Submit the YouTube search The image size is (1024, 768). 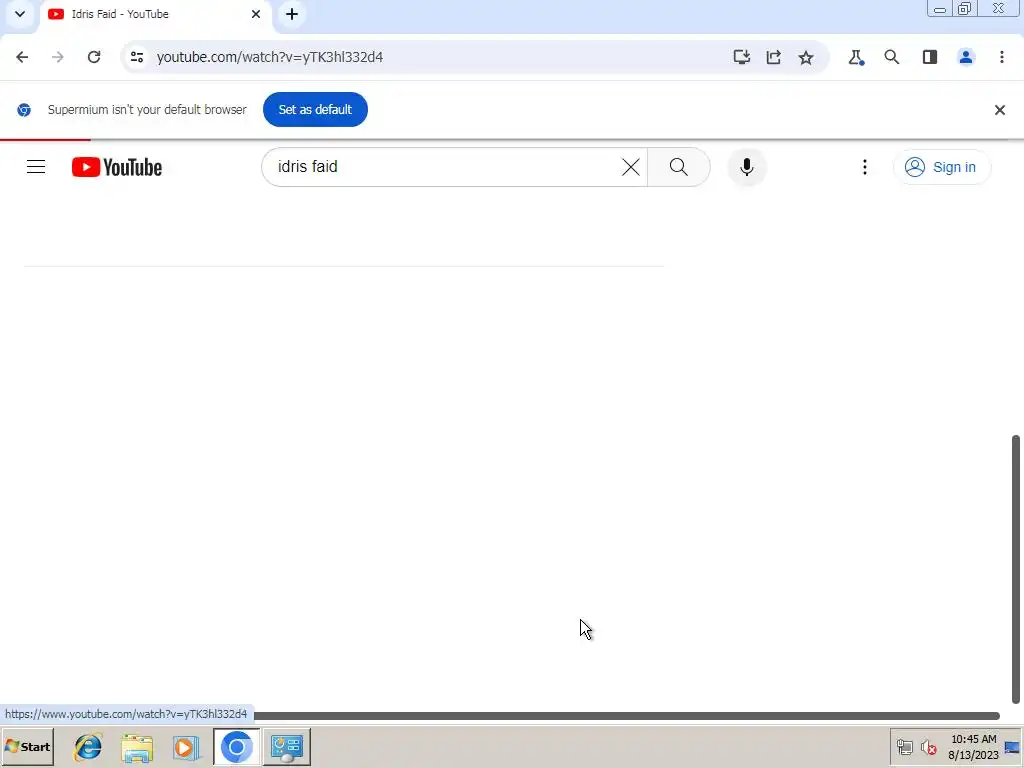pyautogui.click(x=679, y=167)
